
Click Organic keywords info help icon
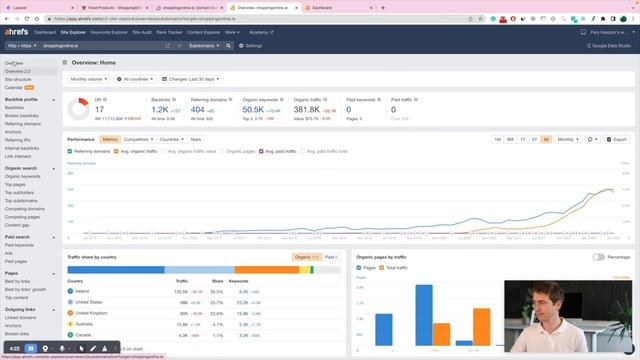coord(282,100)
